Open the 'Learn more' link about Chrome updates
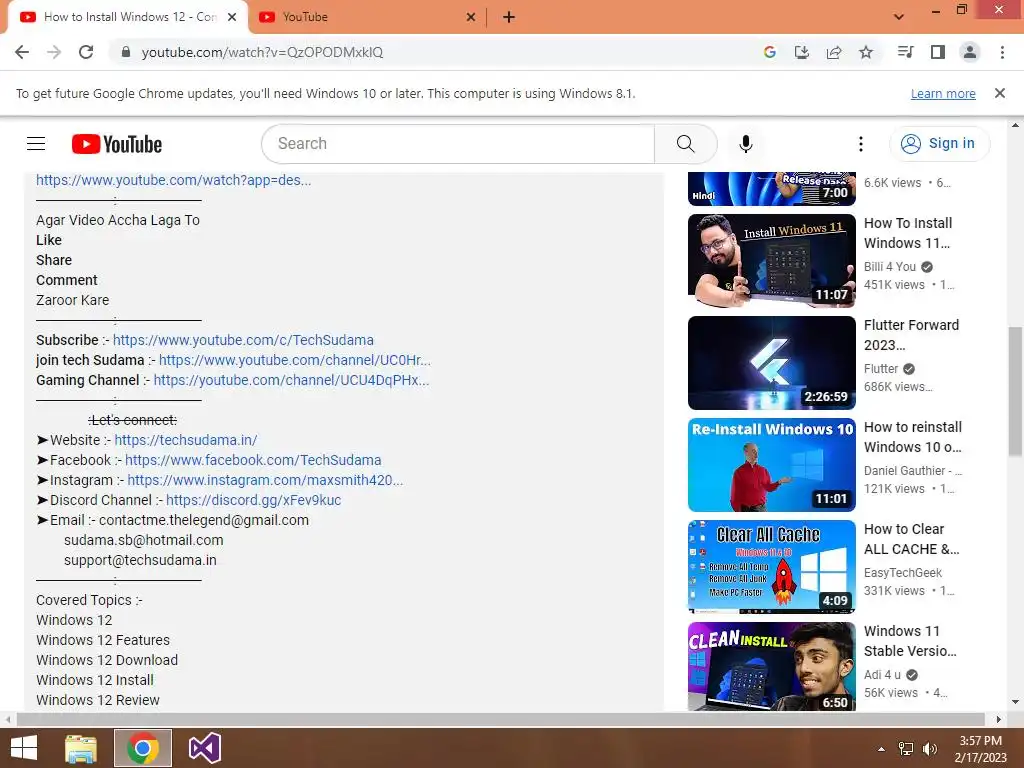 click(943, 93)
